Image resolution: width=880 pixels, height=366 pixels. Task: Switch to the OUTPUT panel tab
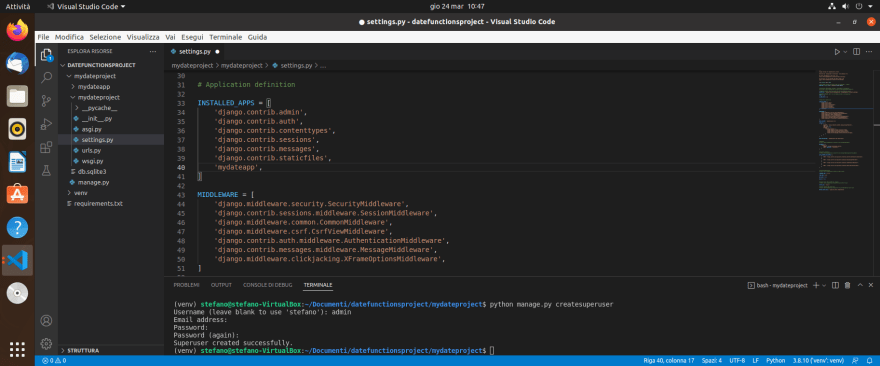[x=221, y=285]
